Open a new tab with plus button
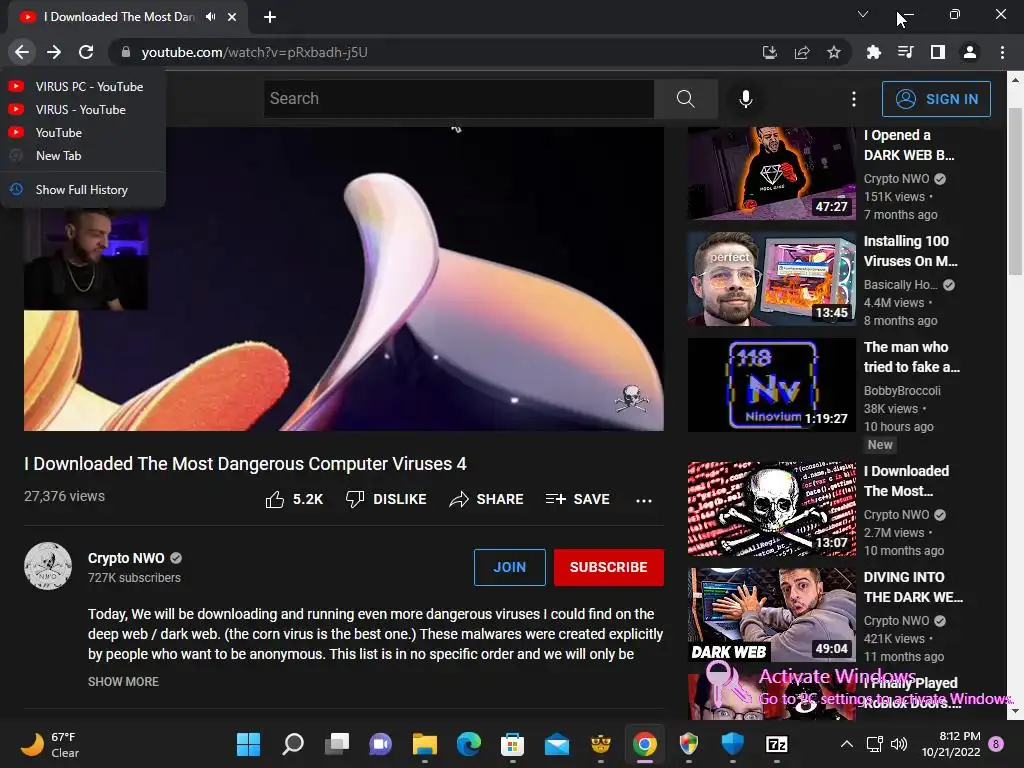Image resolution: width=1024 pixels, height=768 pixels. 270,17
